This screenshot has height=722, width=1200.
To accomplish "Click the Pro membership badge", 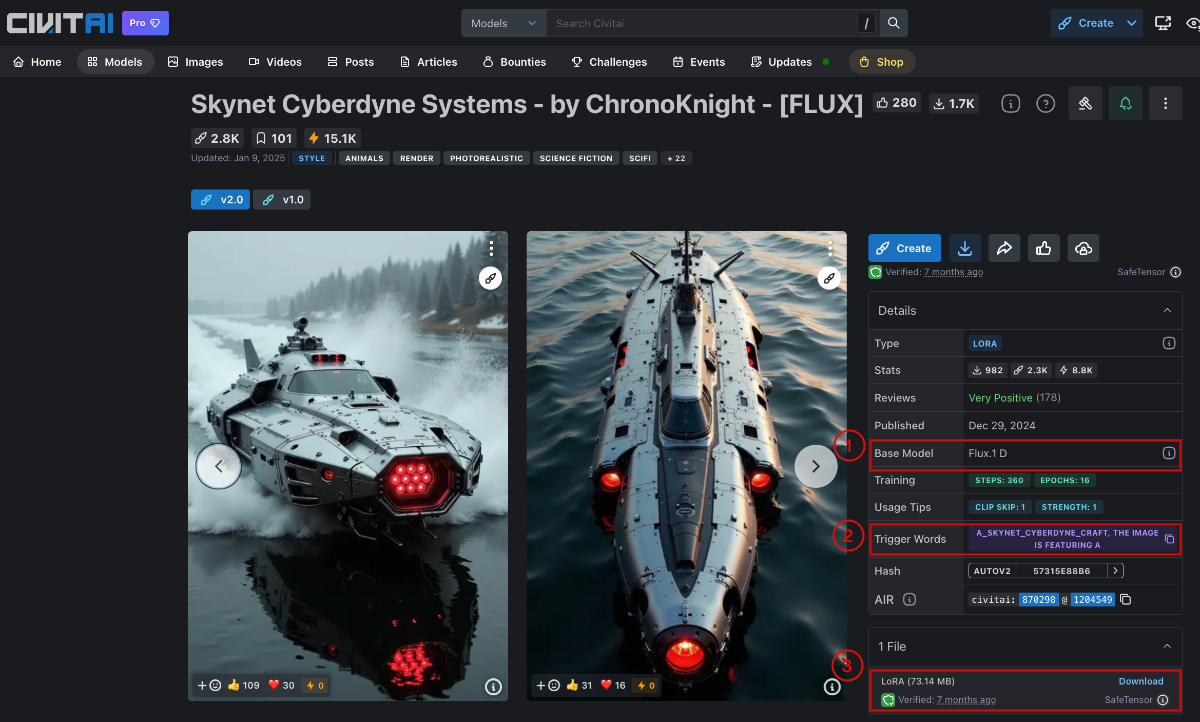I will pyautogui.click(x=145, y=23).
